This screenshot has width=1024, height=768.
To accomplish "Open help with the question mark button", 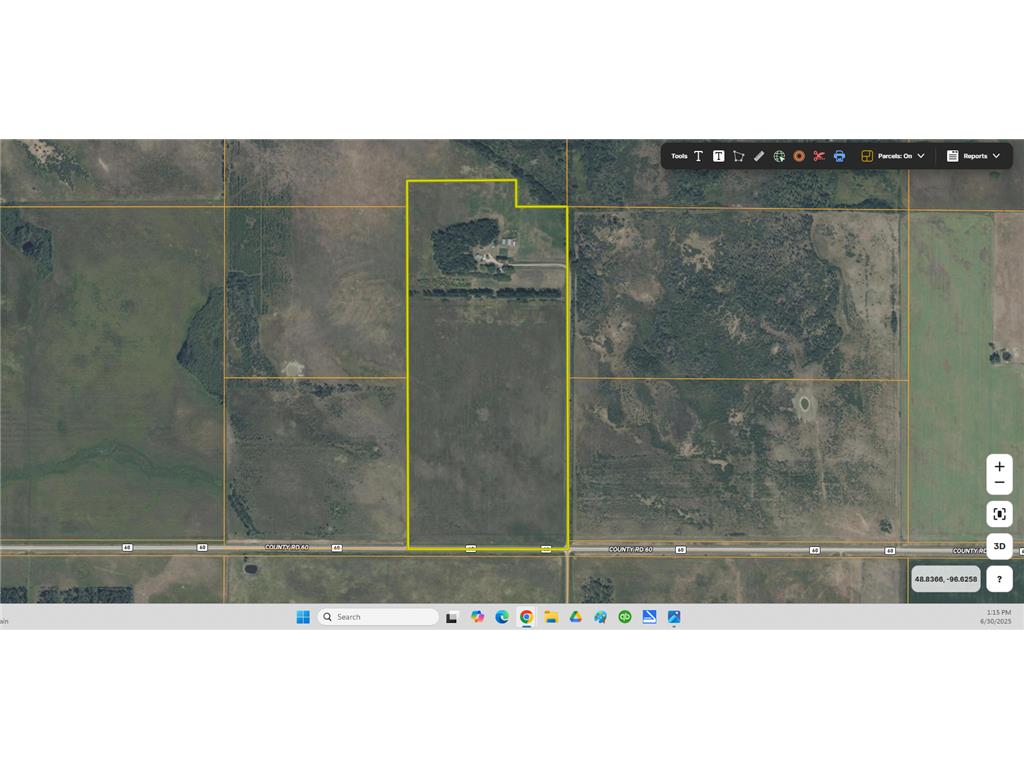I will pos(999,579).
